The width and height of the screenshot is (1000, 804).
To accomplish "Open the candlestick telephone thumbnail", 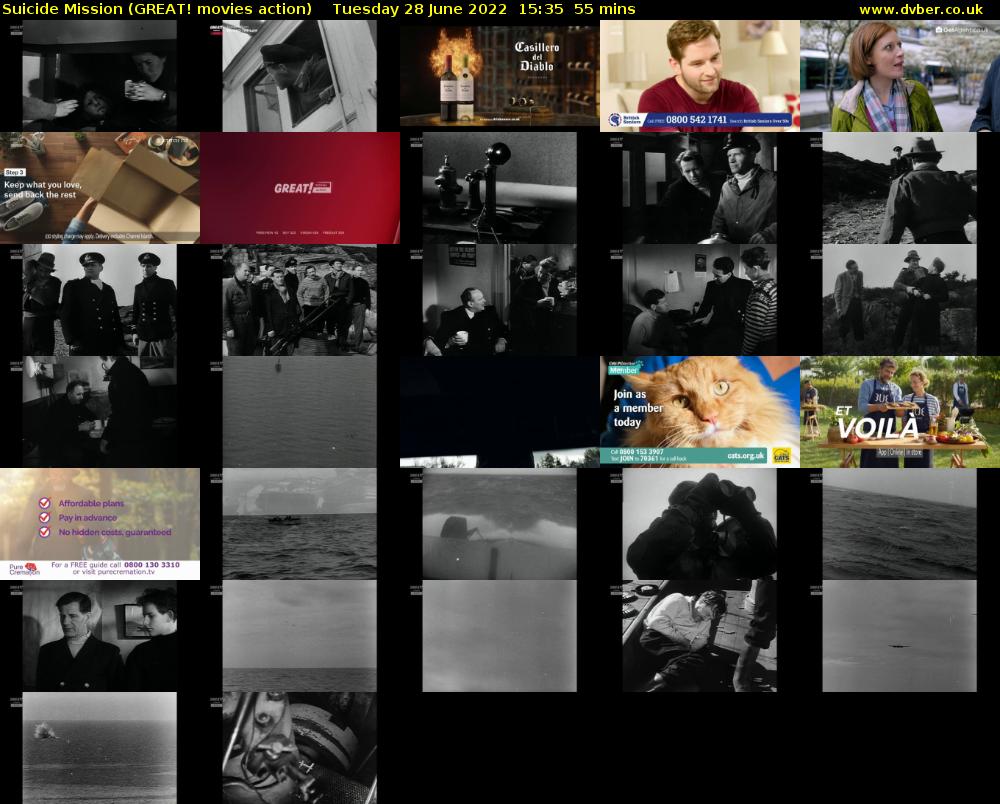I will [499, 188].
